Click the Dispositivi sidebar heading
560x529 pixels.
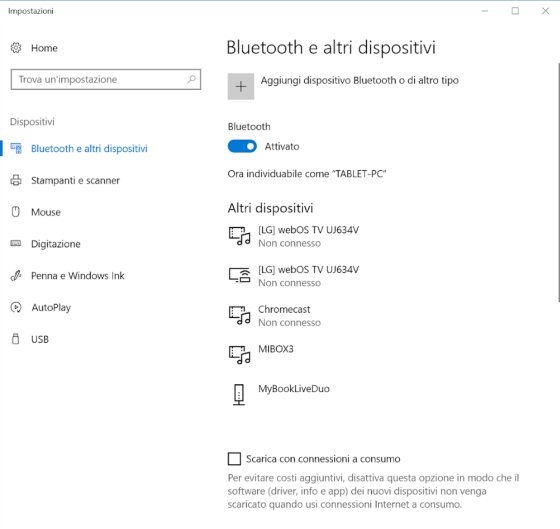point(32,122)
